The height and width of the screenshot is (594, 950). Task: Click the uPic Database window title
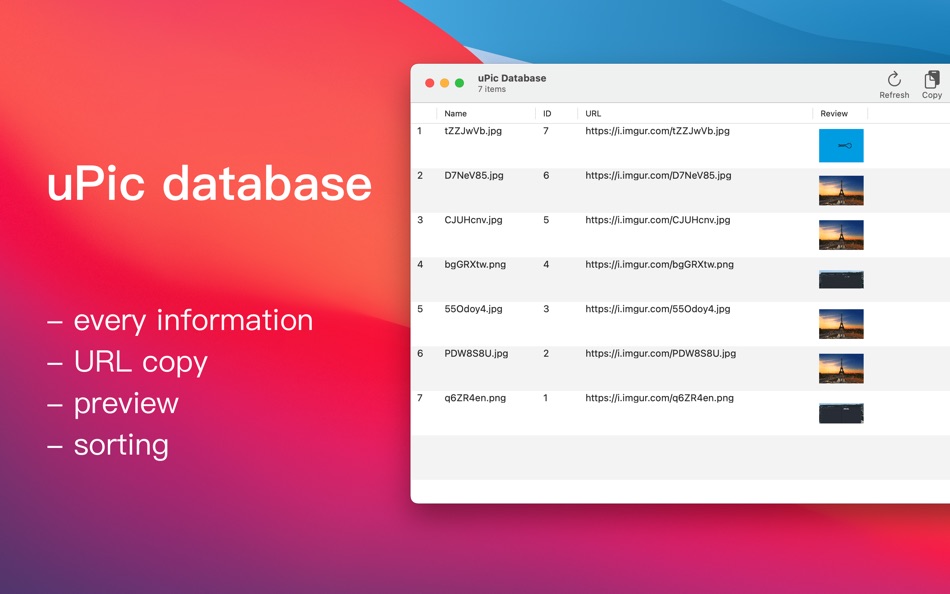(512, 78)
